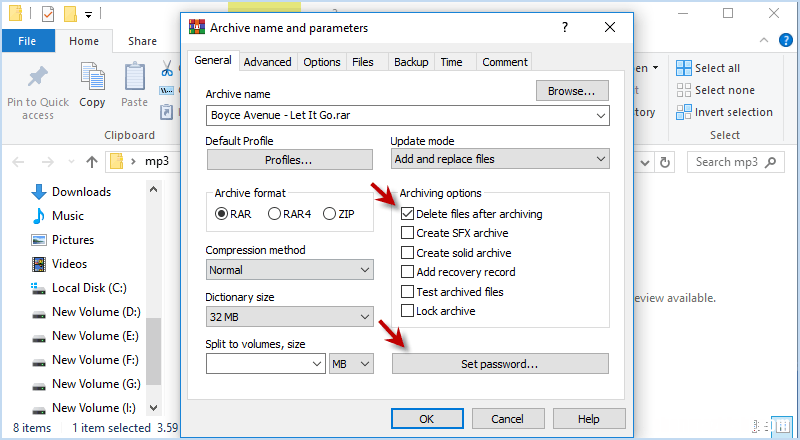Viewport: 800px width, 440px height.
Task: Click the Paste clipboard icon
Action: click(135, 77)
